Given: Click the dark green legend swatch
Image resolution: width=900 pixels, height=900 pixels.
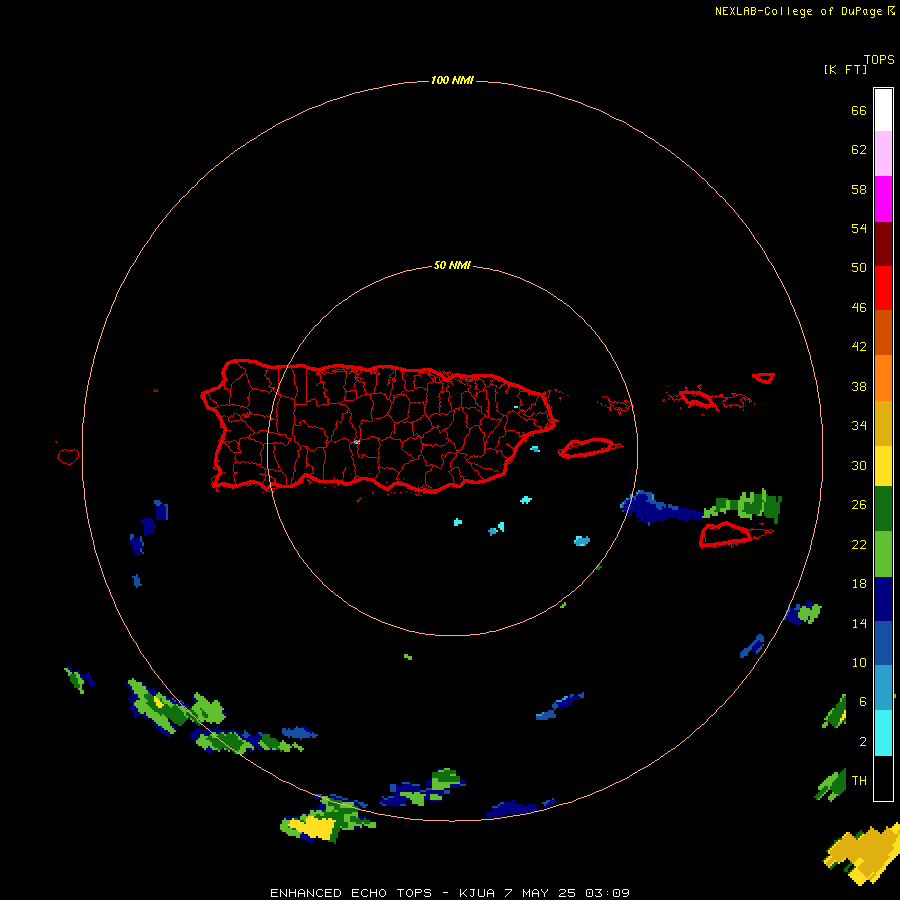Looking at the screenshot, I should click(883, 509).
